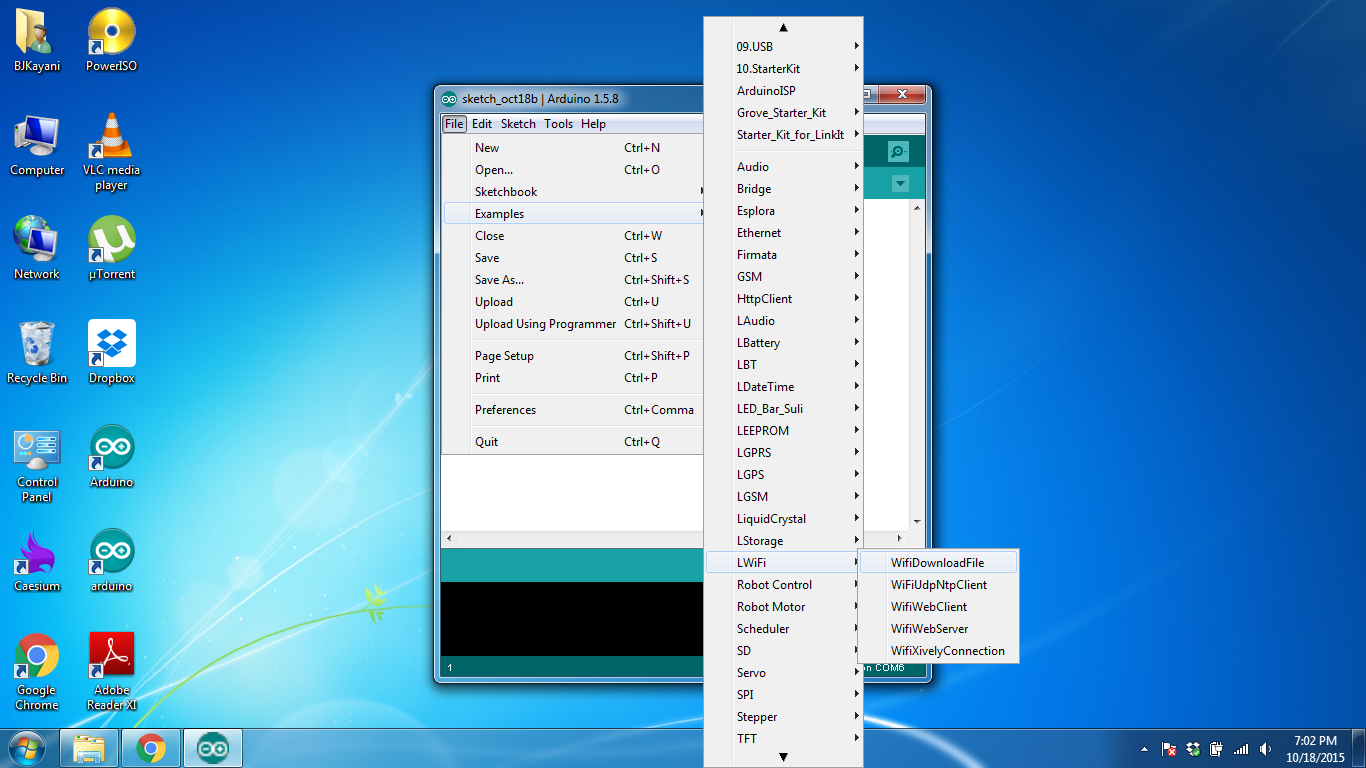Switch to Arduino in the taskbar
This screenshot has width=1366, height=768.
213,748
